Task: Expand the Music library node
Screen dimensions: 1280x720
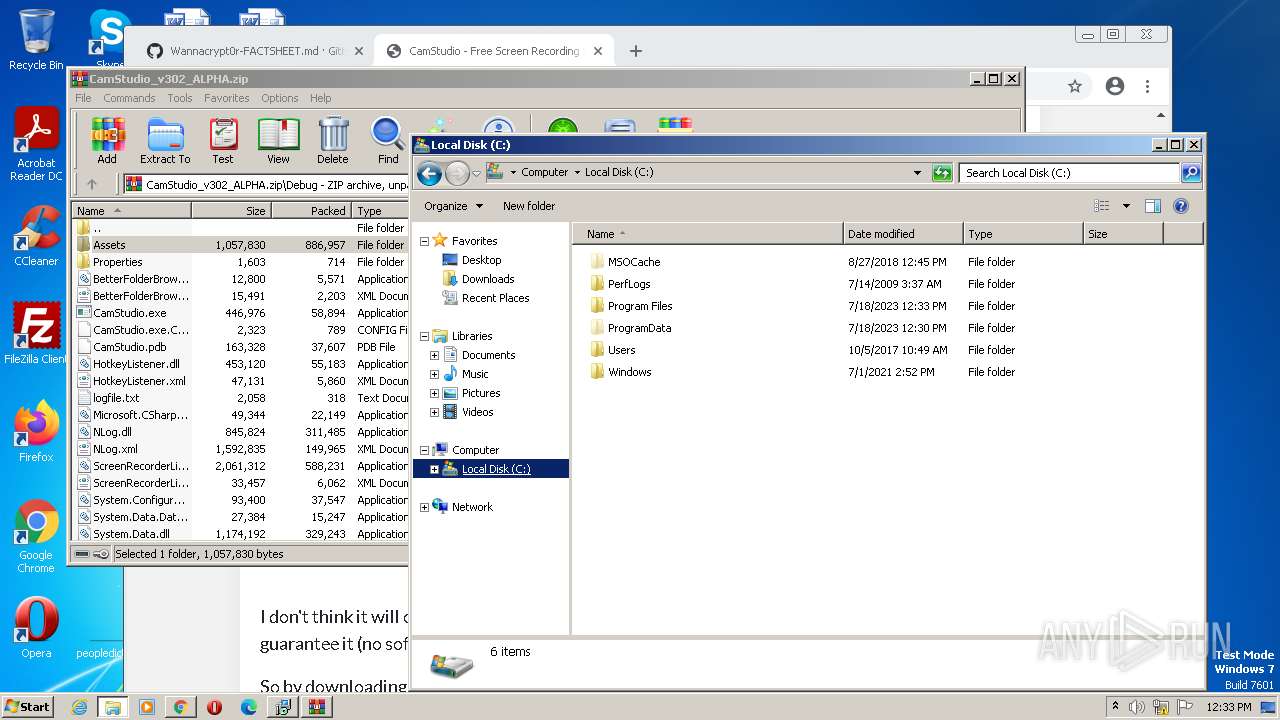Action: click(x=434, y=374)
